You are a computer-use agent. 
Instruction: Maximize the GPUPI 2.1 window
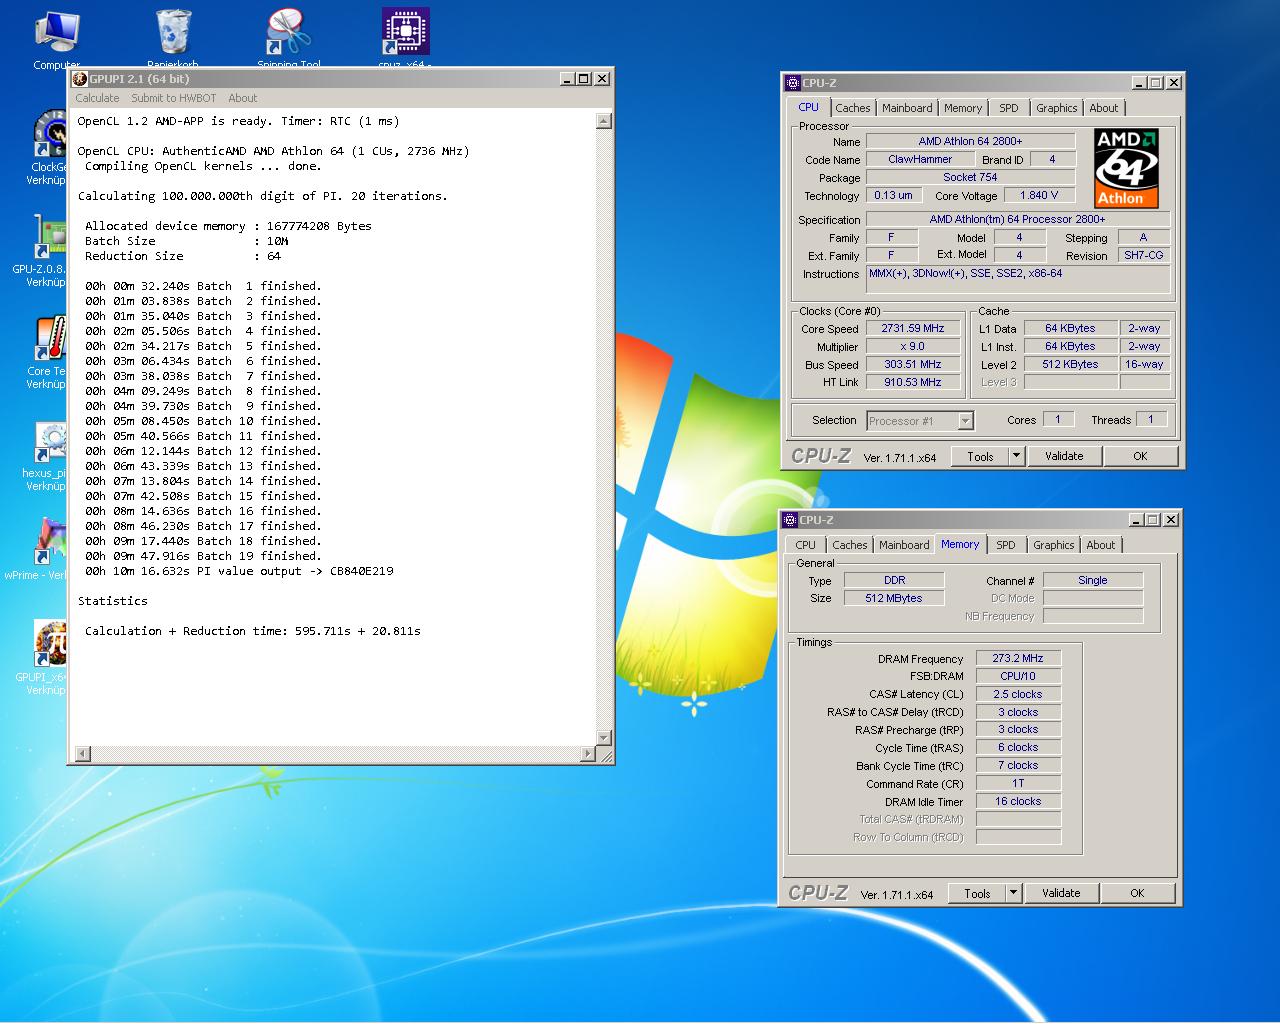[x=584, y=79]
